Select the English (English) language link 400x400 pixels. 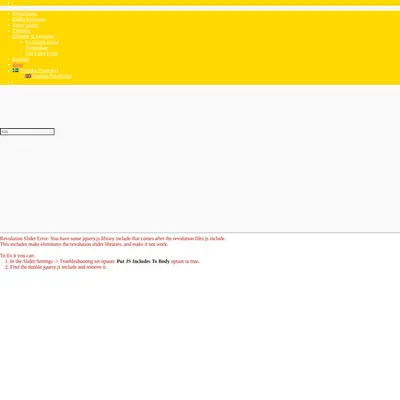coord(52,76)
